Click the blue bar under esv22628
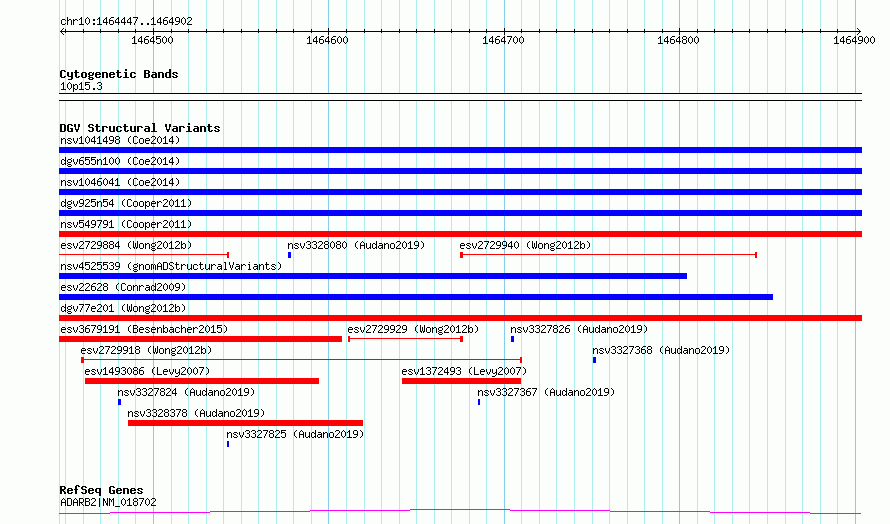The height and width of the screenshot is (524, 890). (416, 297)
